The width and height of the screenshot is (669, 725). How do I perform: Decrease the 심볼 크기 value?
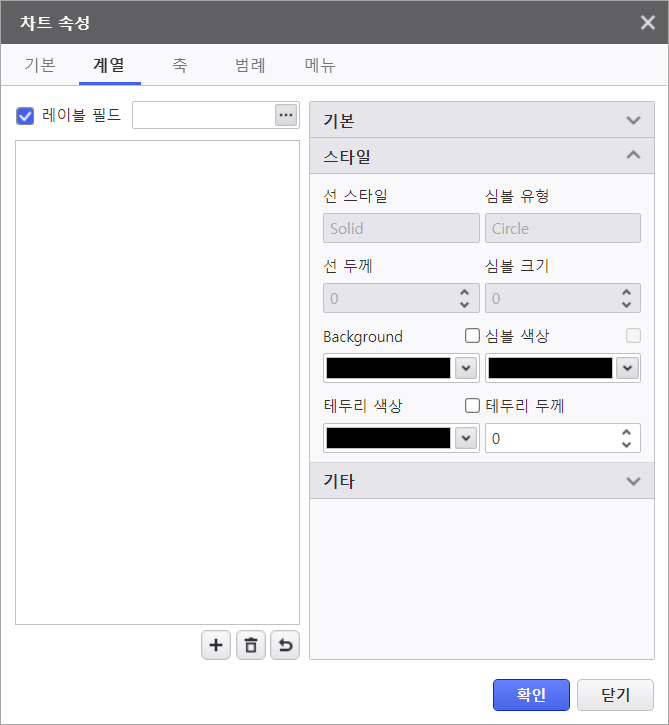click(x=626, y=305)
